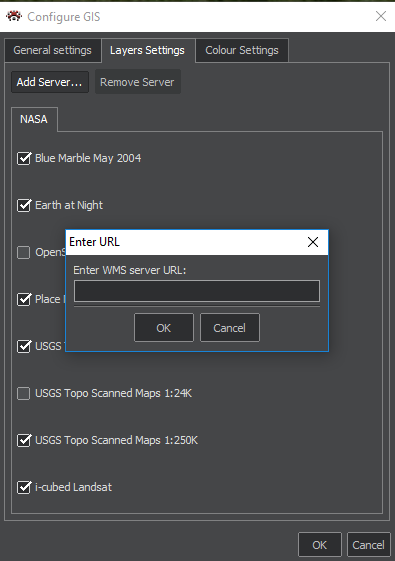395x561 pixels.
Task: Close the Configure GIS window
Action: click(381, 16)
